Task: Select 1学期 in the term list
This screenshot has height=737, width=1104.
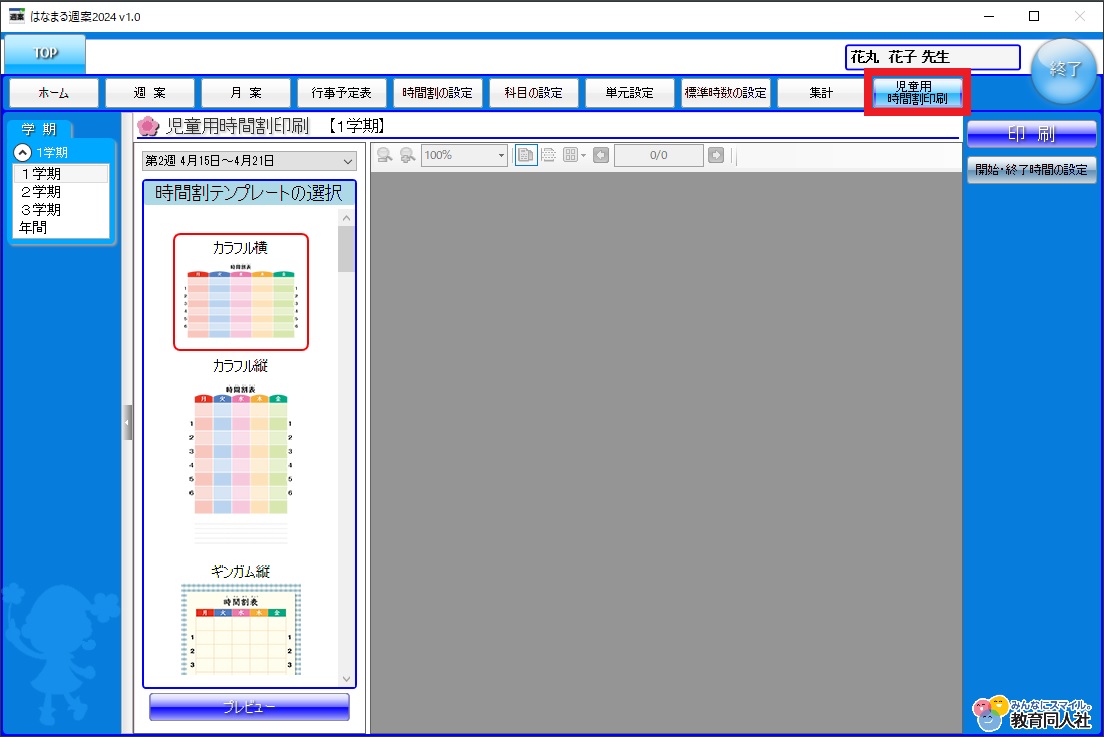Action: (x=61, y=173)
